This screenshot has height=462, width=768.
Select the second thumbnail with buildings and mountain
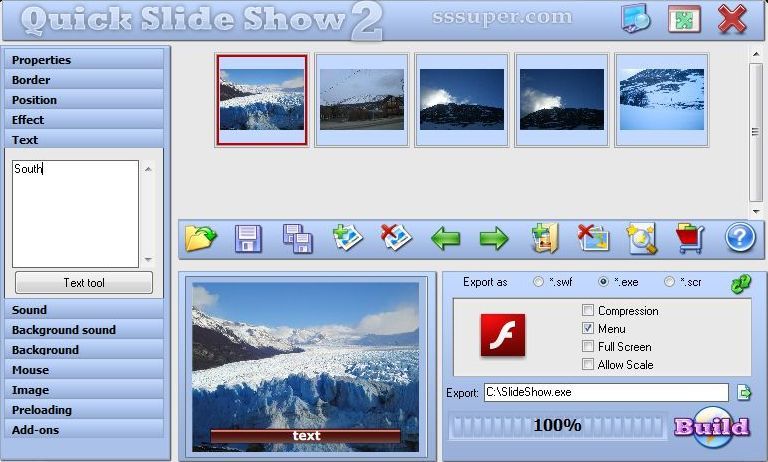[x=362, y=100]
